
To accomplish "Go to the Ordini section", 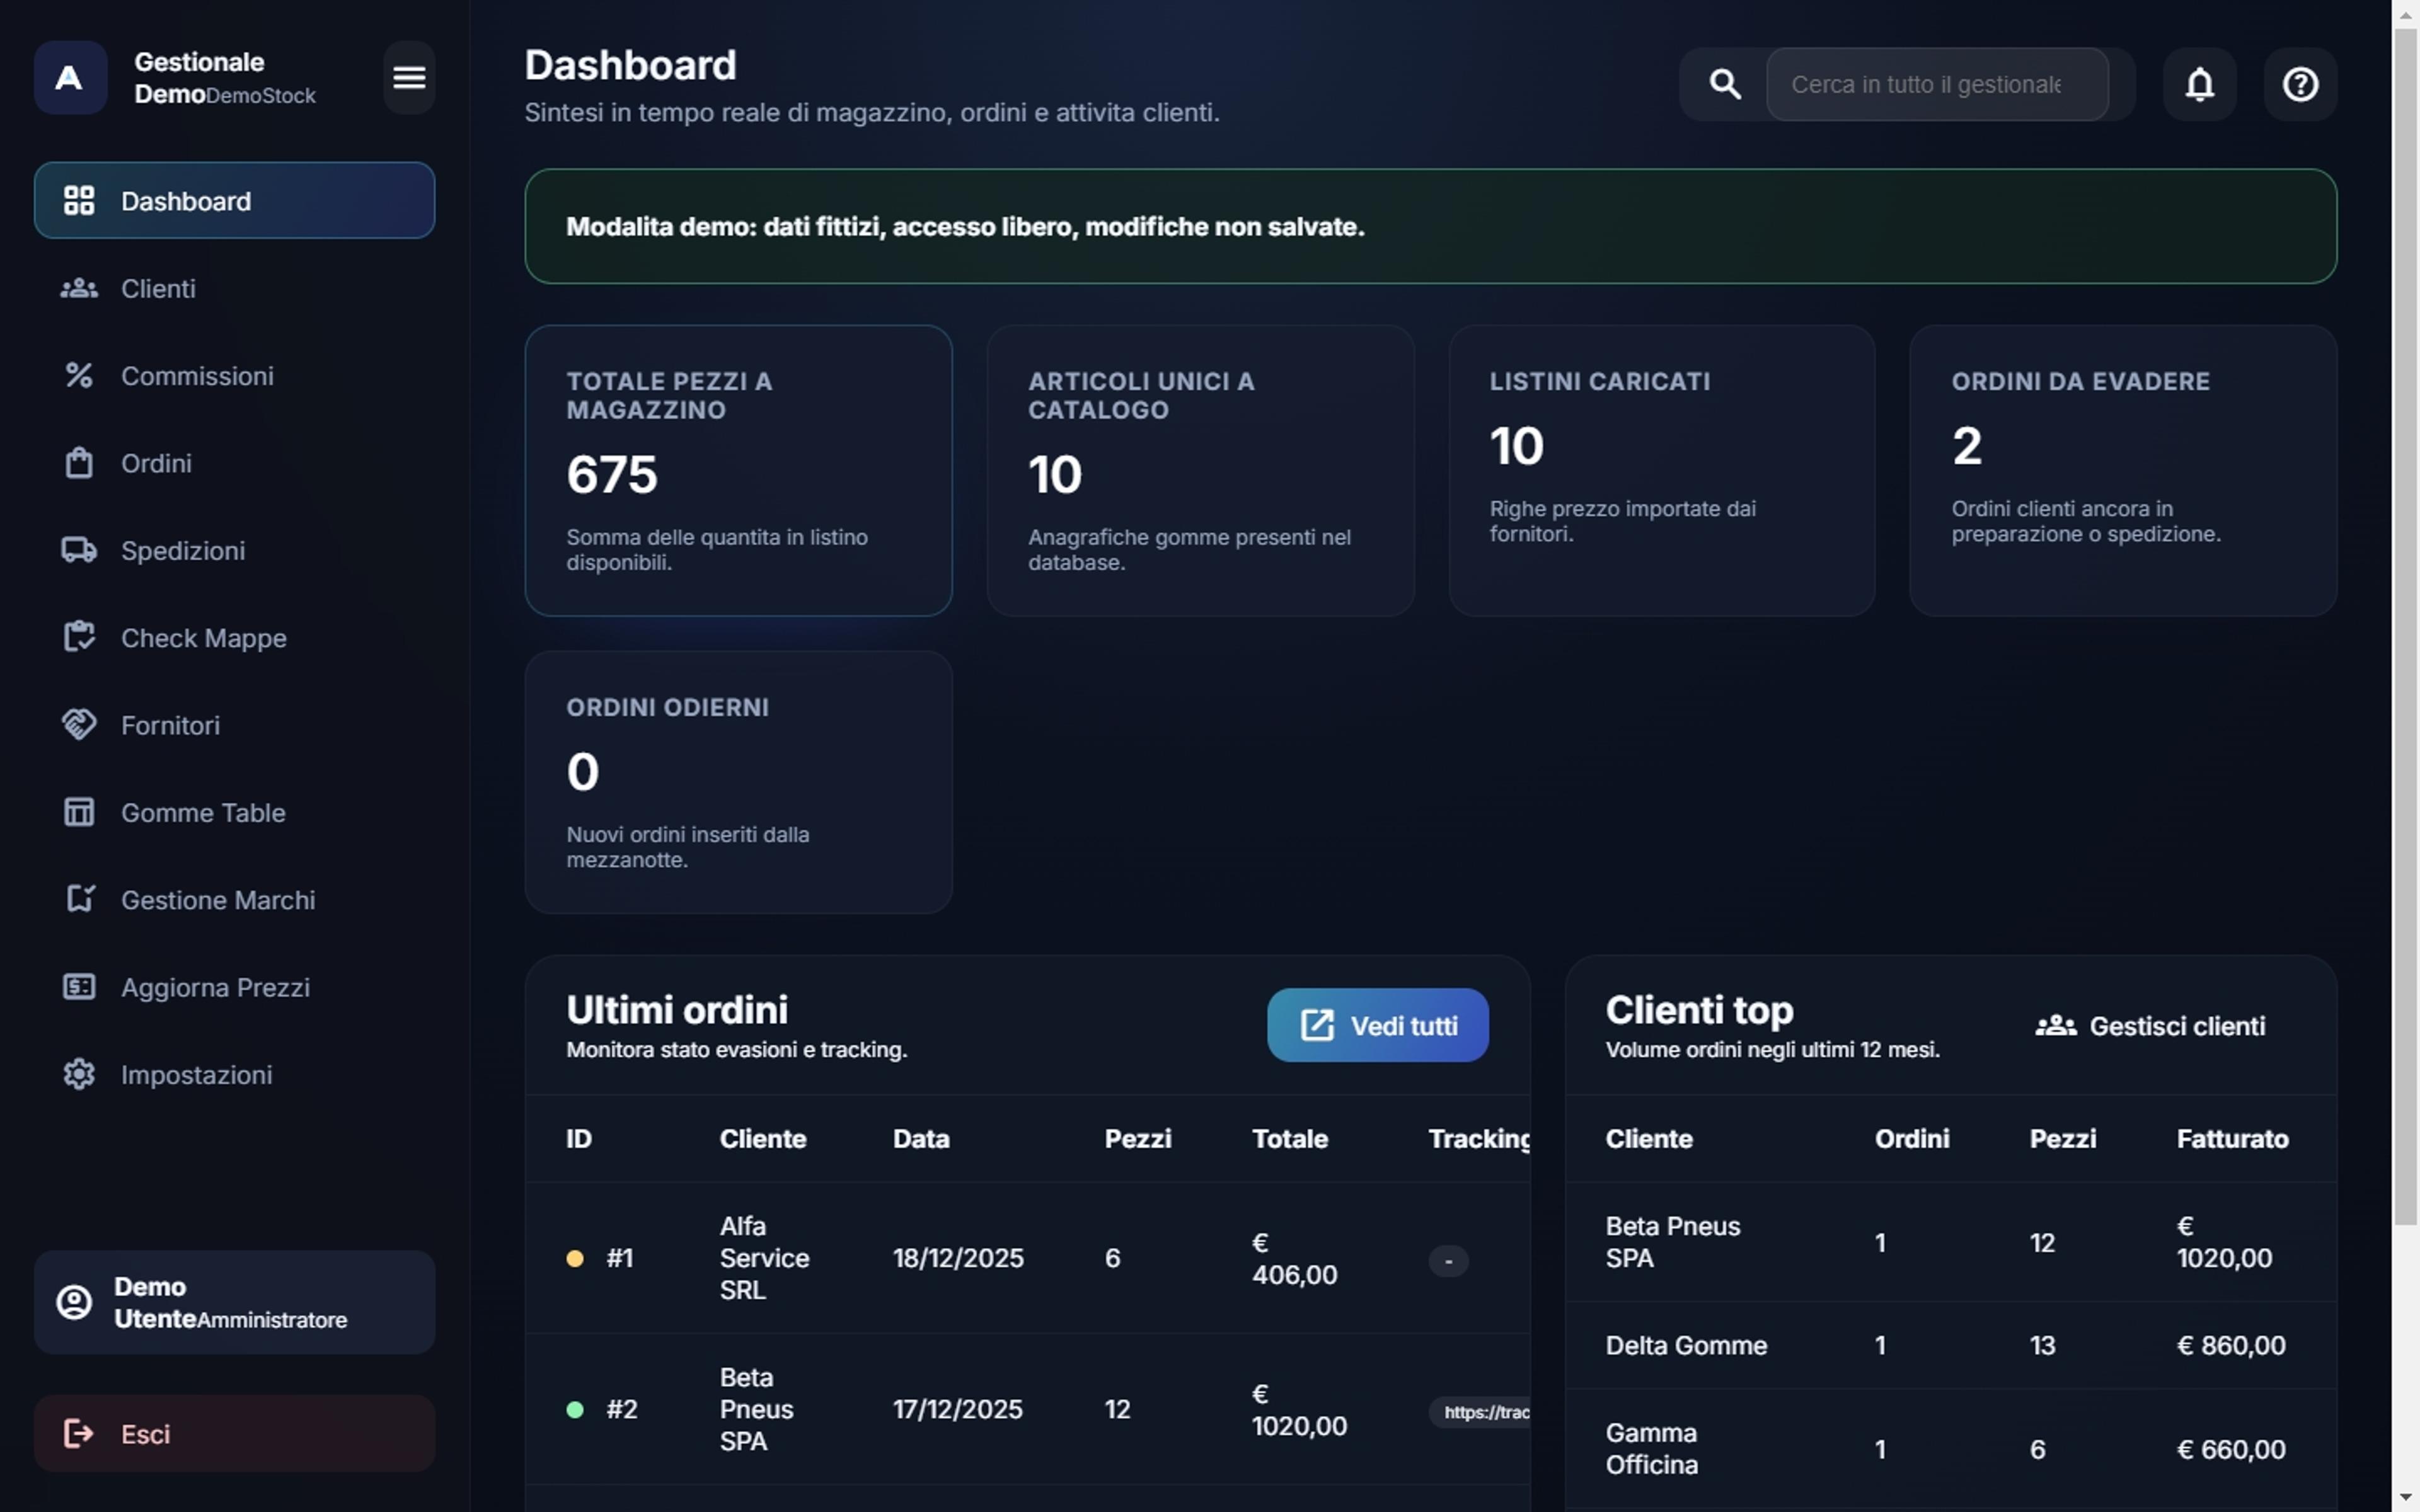I will 235,463.
